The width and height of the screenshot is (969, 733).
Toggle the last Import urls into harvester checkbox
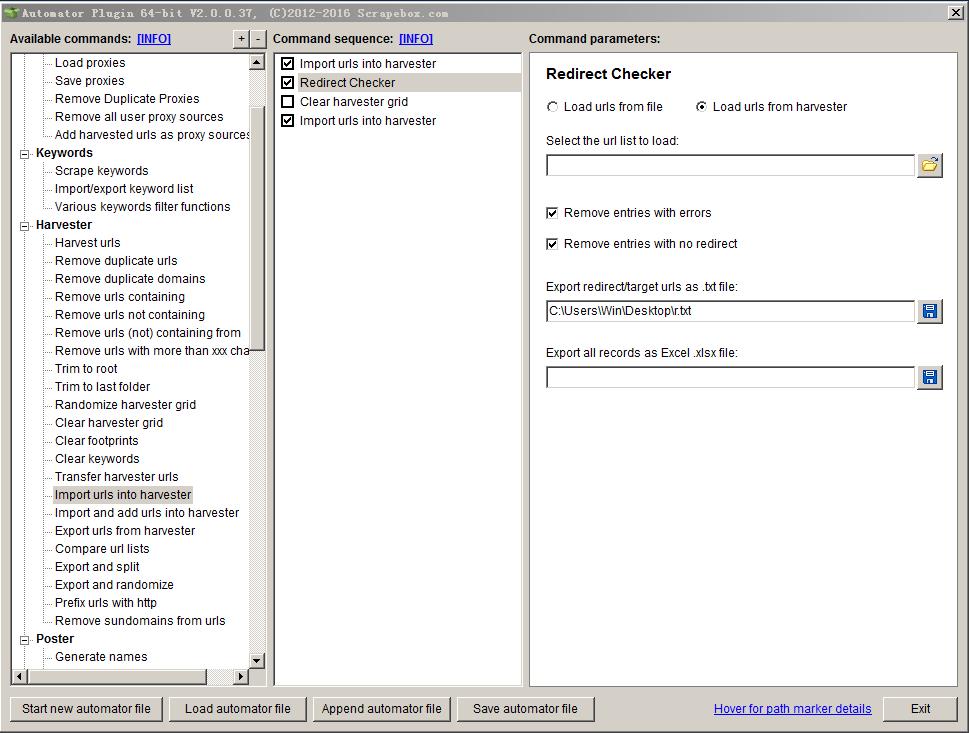pyautogui.click(x=287, y=121)
